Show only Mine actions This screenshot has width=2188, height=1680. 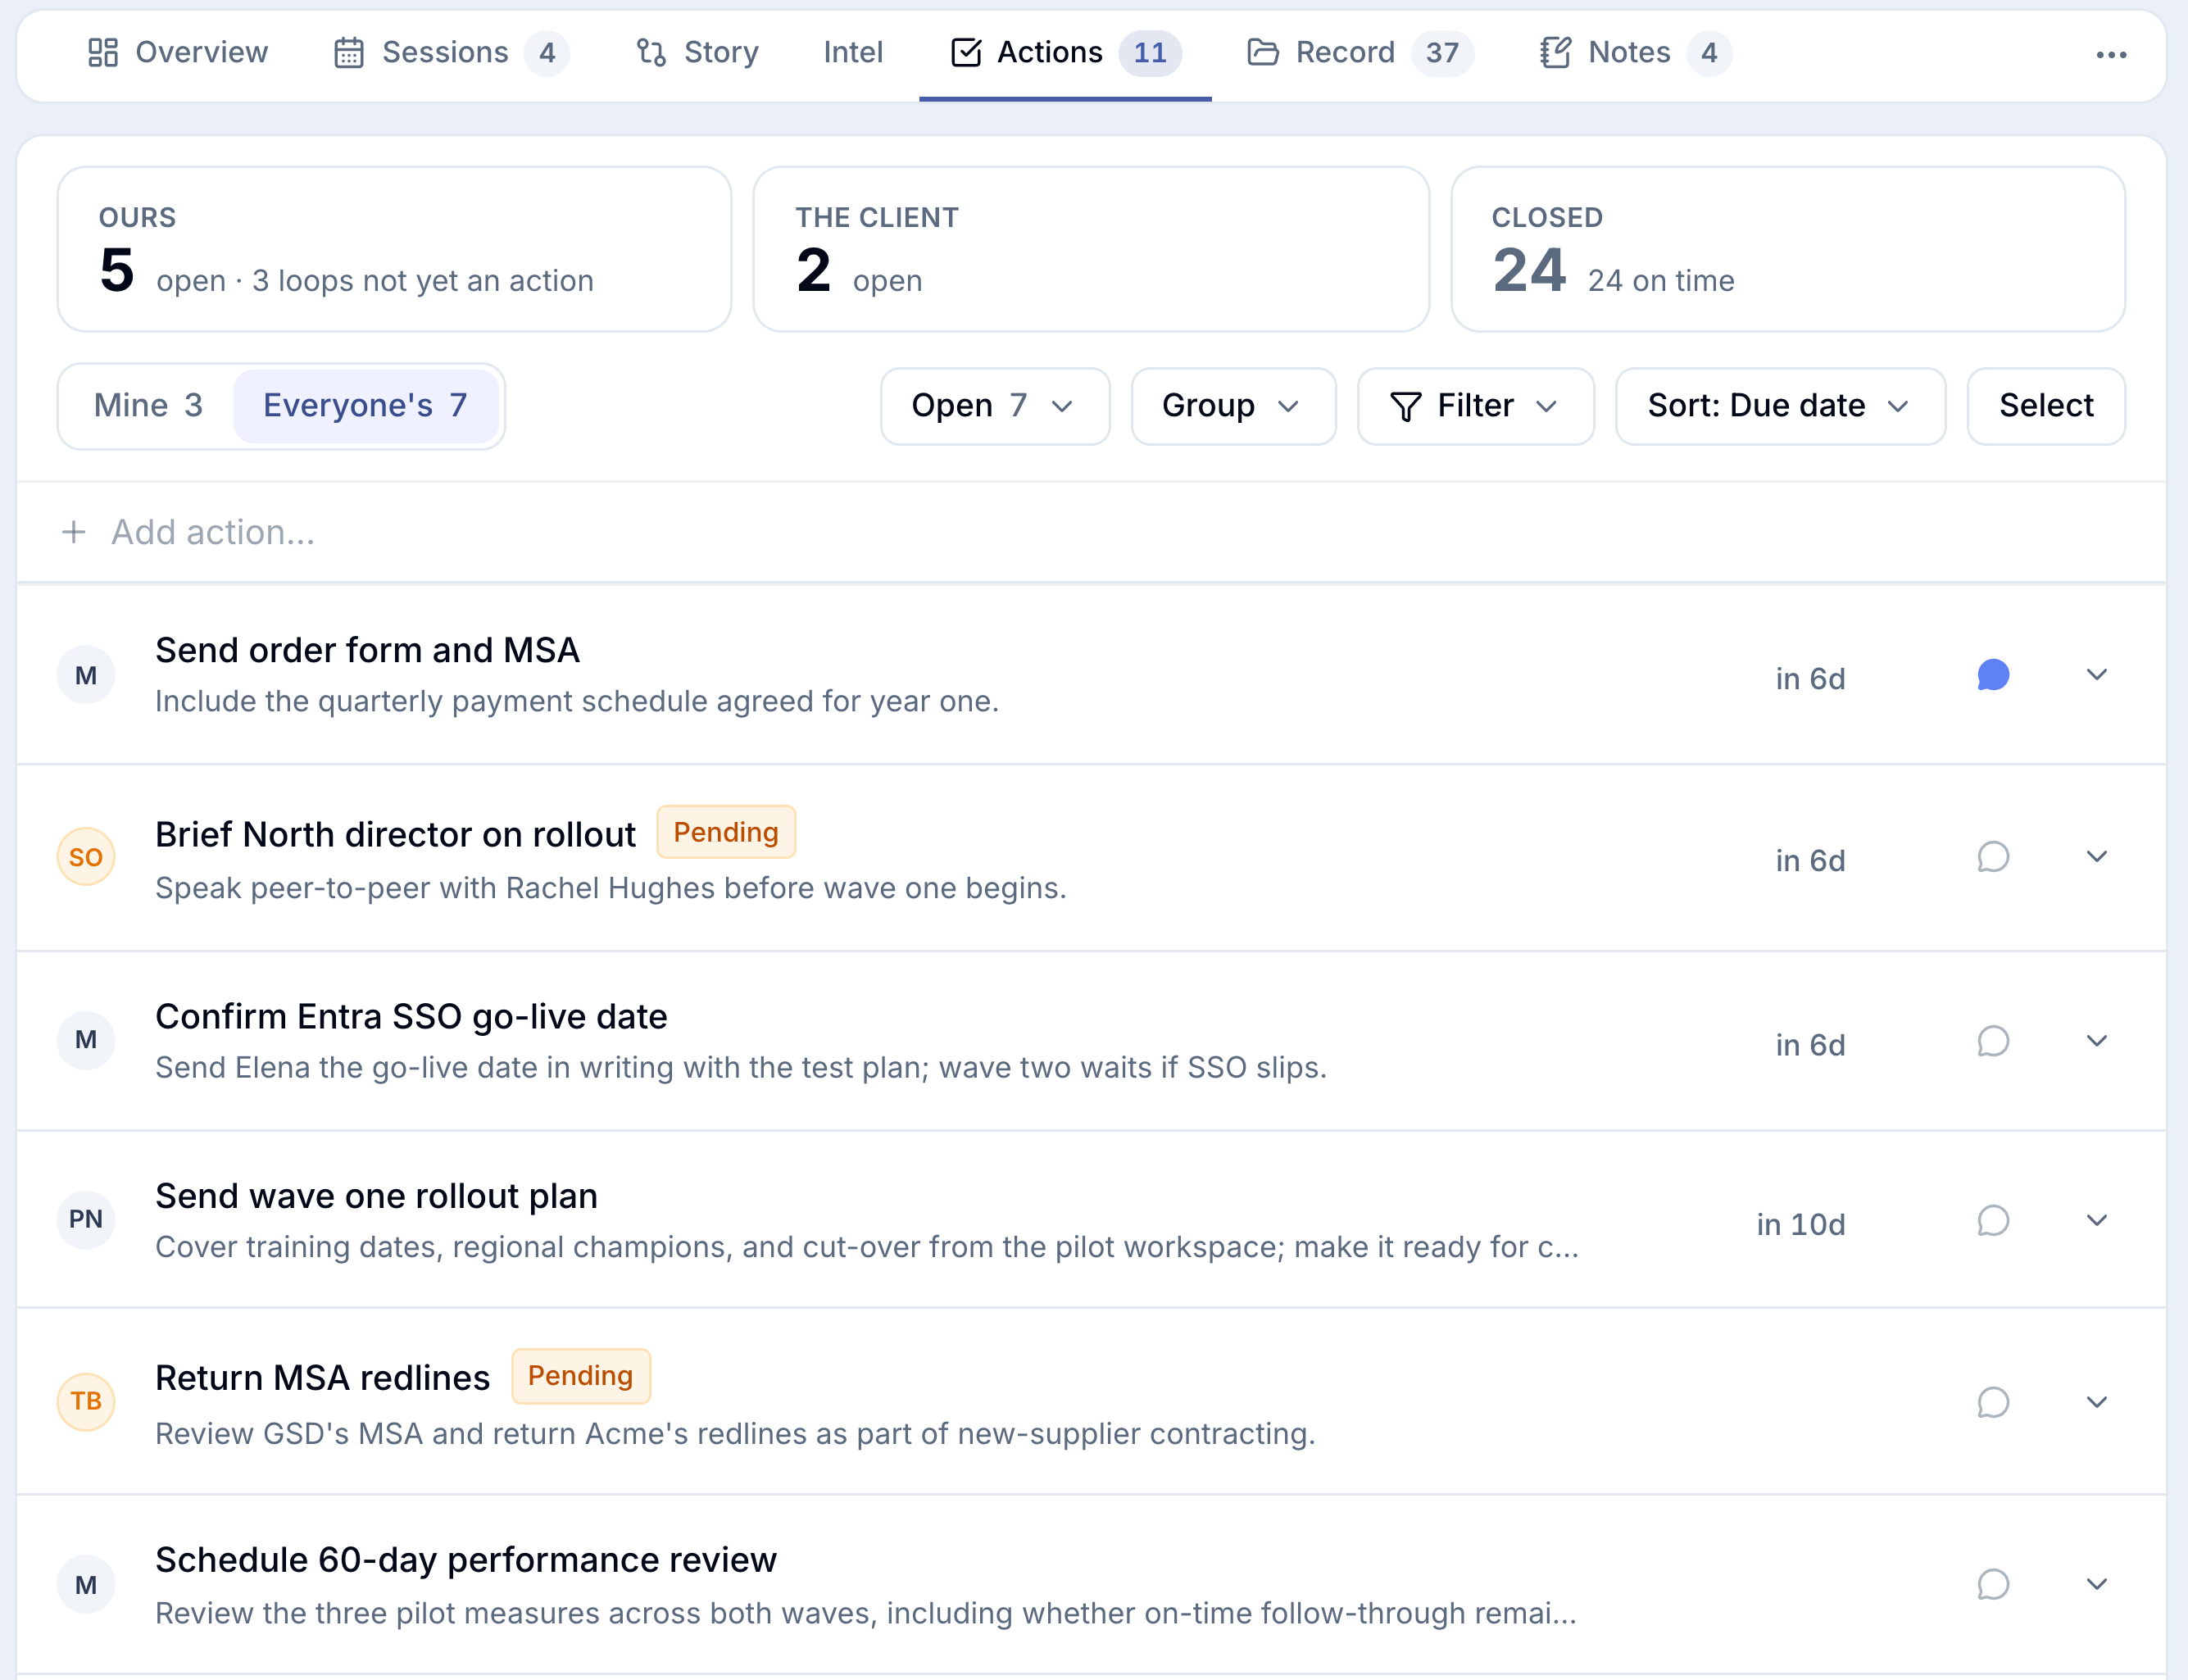[x=148, y=405]
